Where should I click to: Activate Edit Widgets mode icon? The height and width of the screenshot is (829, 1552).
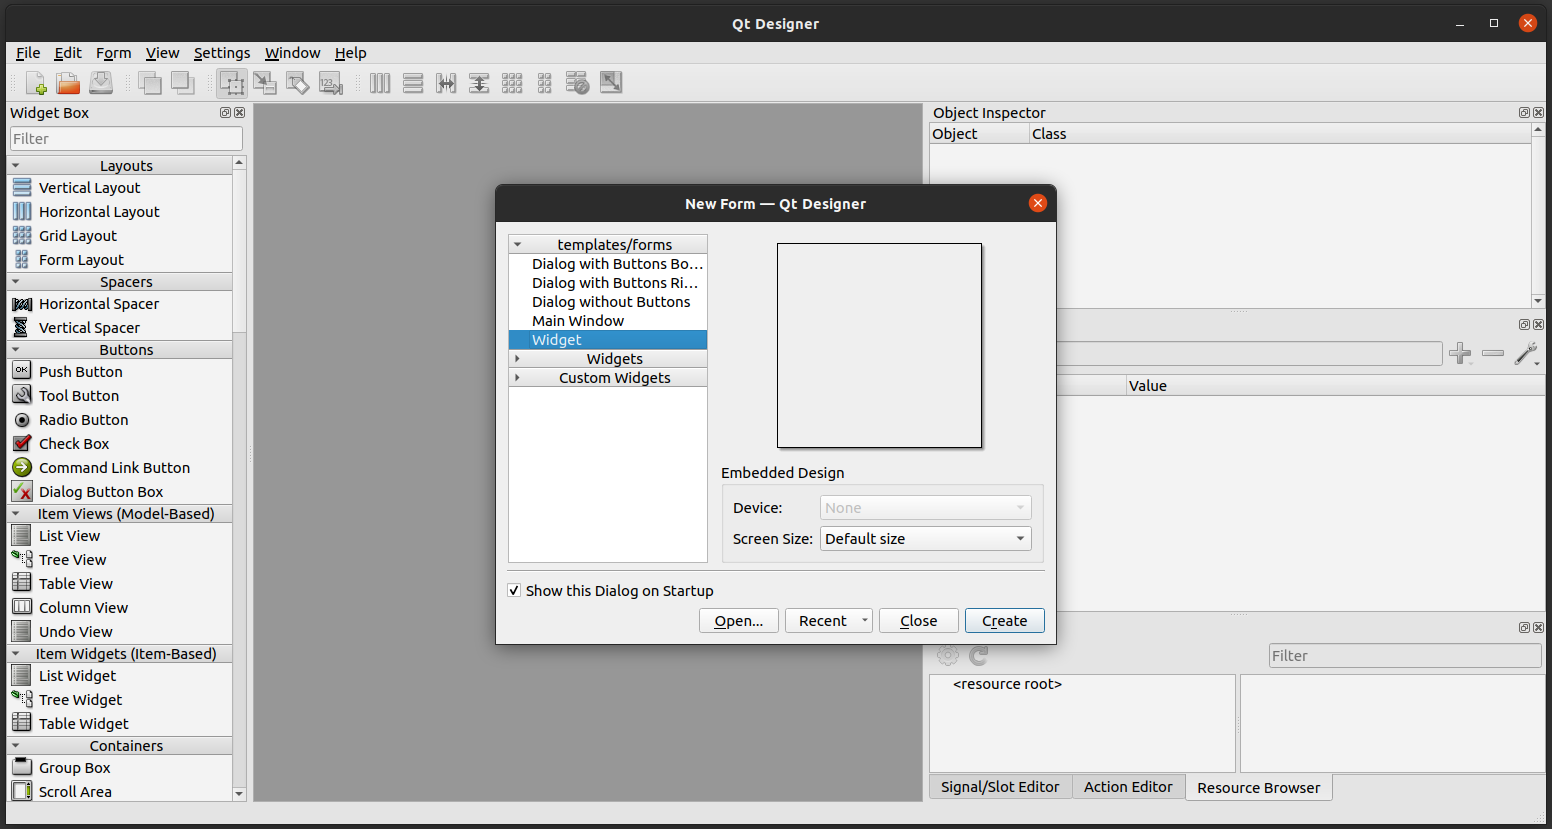232,83
